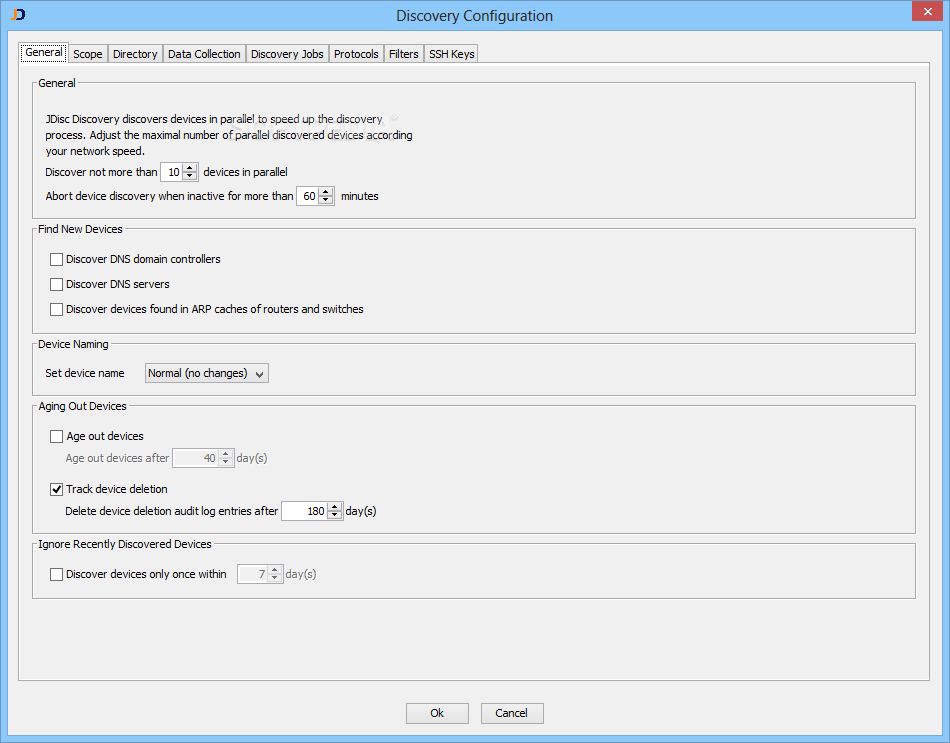
Task: Decrease audit log deletion days down arrow
Action: (x=334, y=516)
